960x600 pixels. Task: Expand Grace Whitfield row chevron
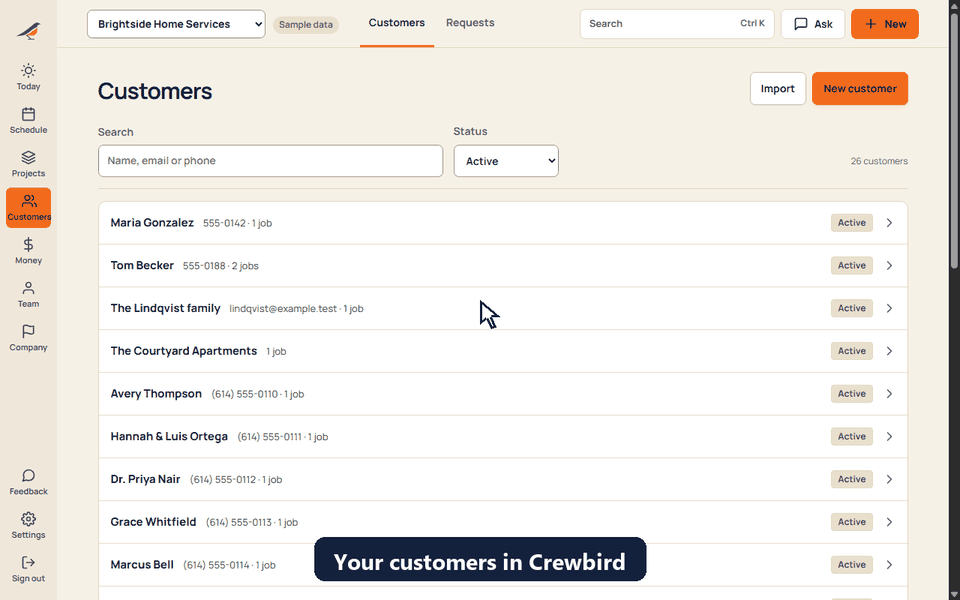(x=889, y=522)
